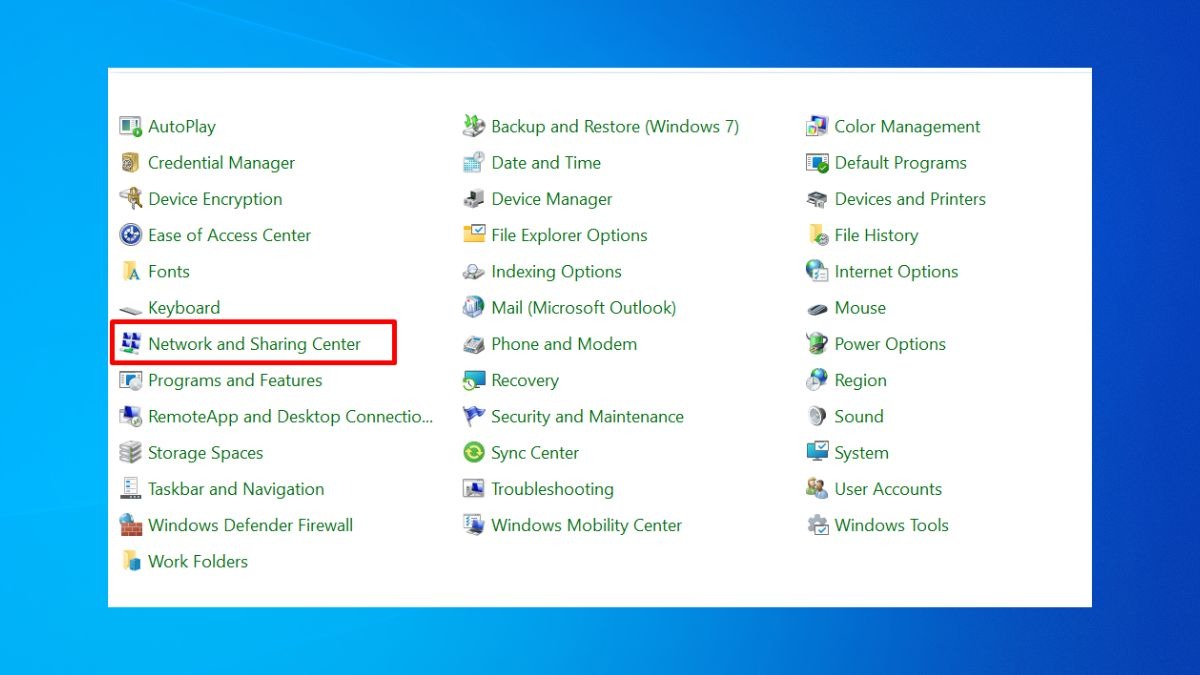Click the Keyboard icon
1200x675 pixels.
pos(131,308)
